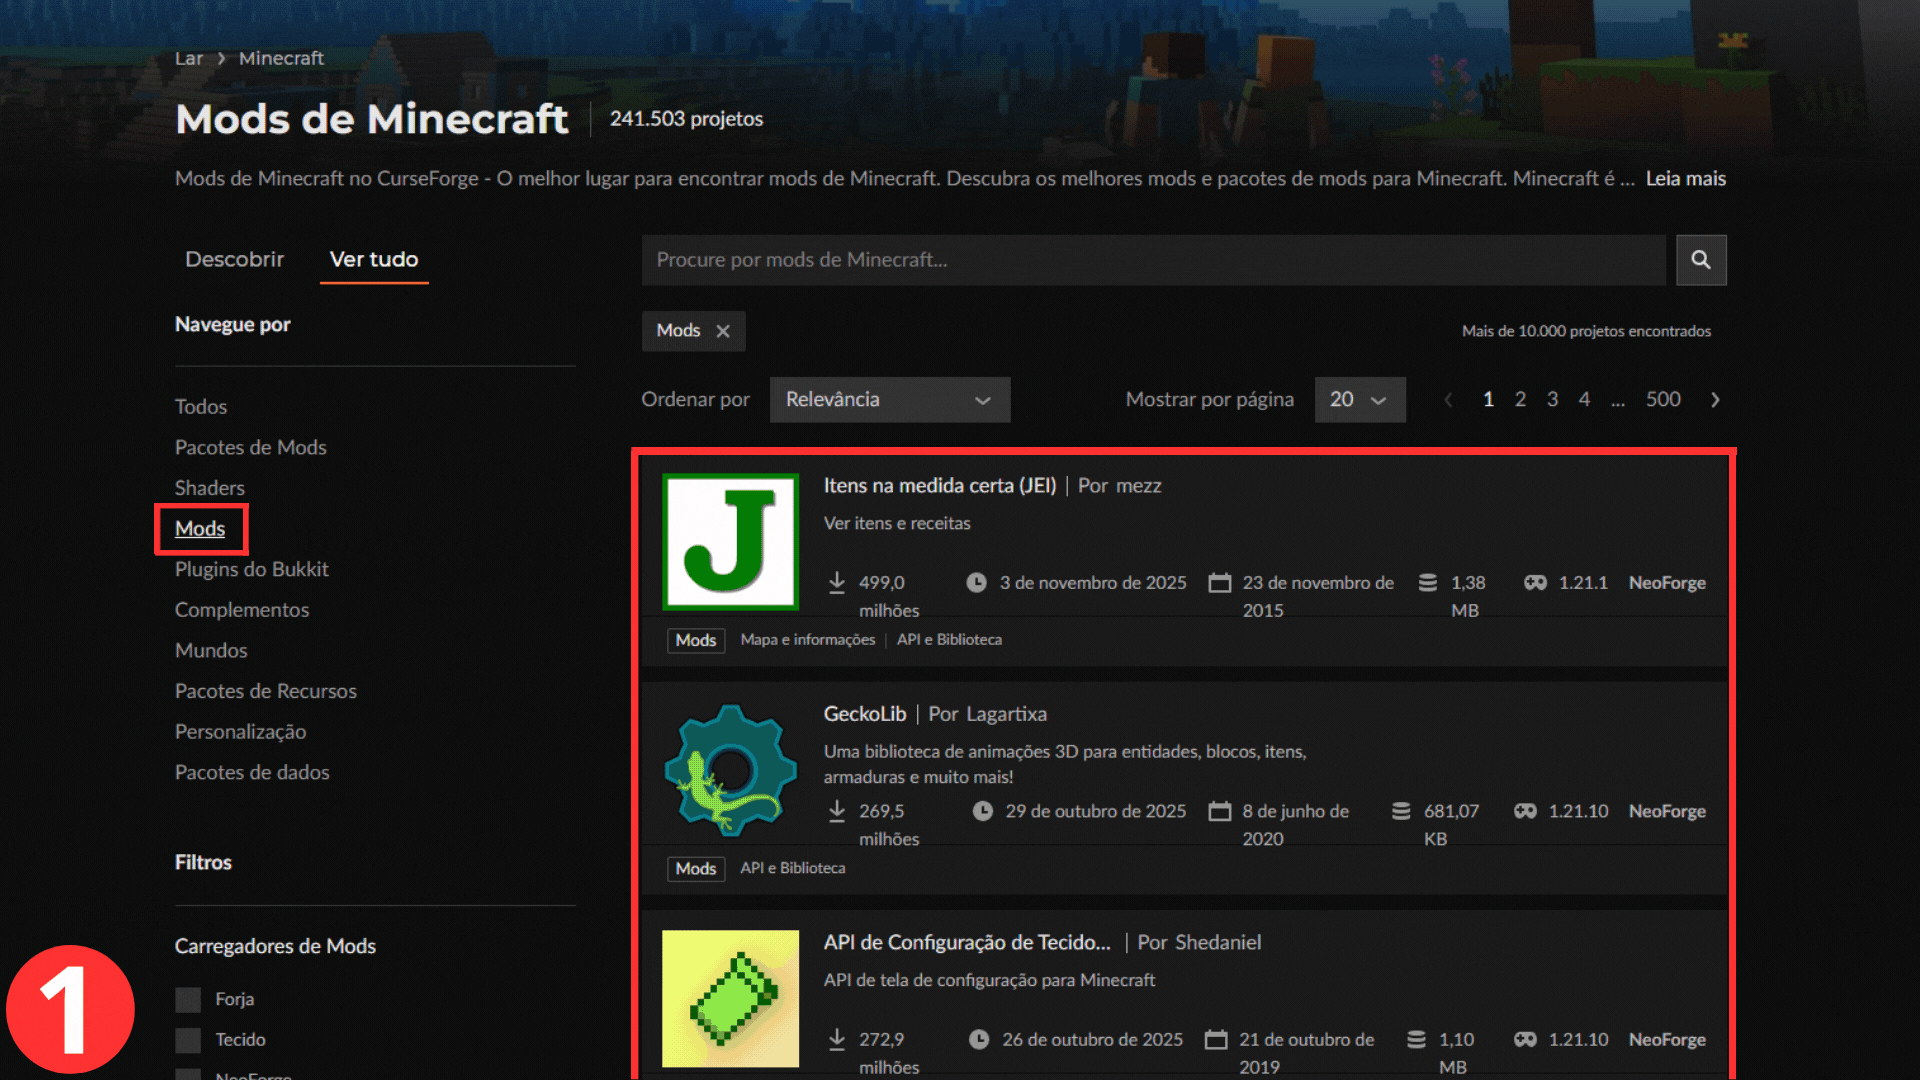Click JEI download count icon
The image size is (1920, 1080).
pos(837,582)
